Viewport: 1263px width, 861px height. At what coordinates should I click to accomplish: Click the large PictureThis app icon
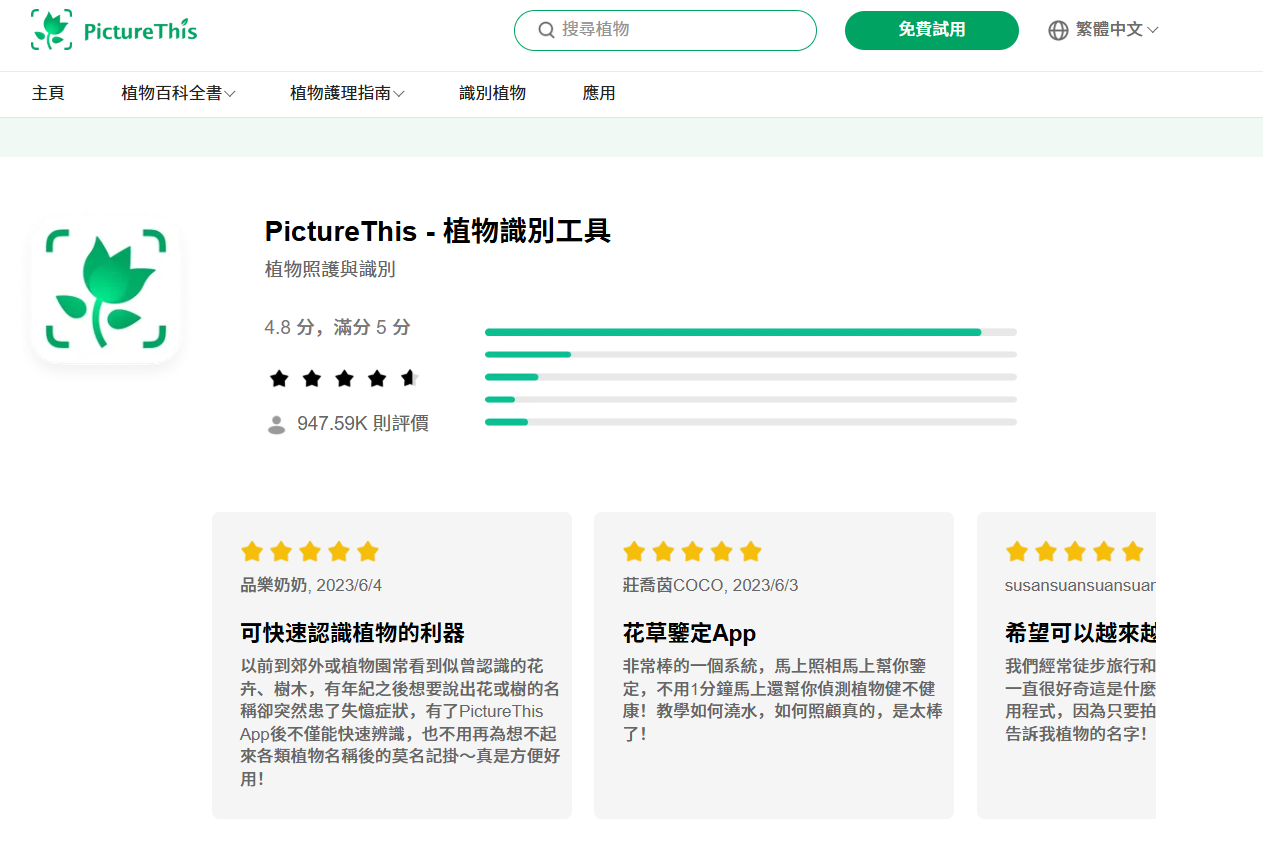[x=106, y=289]
